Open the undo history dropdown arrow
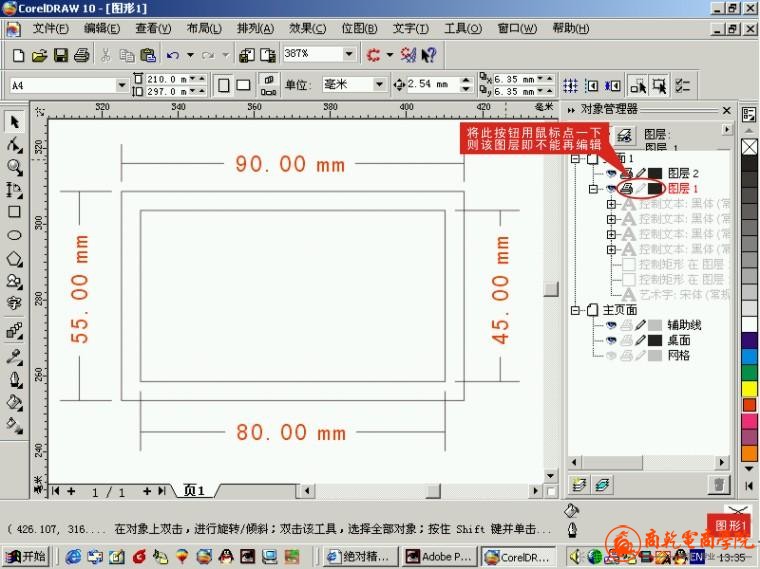 pyautogui.click(x=190, y=55)
